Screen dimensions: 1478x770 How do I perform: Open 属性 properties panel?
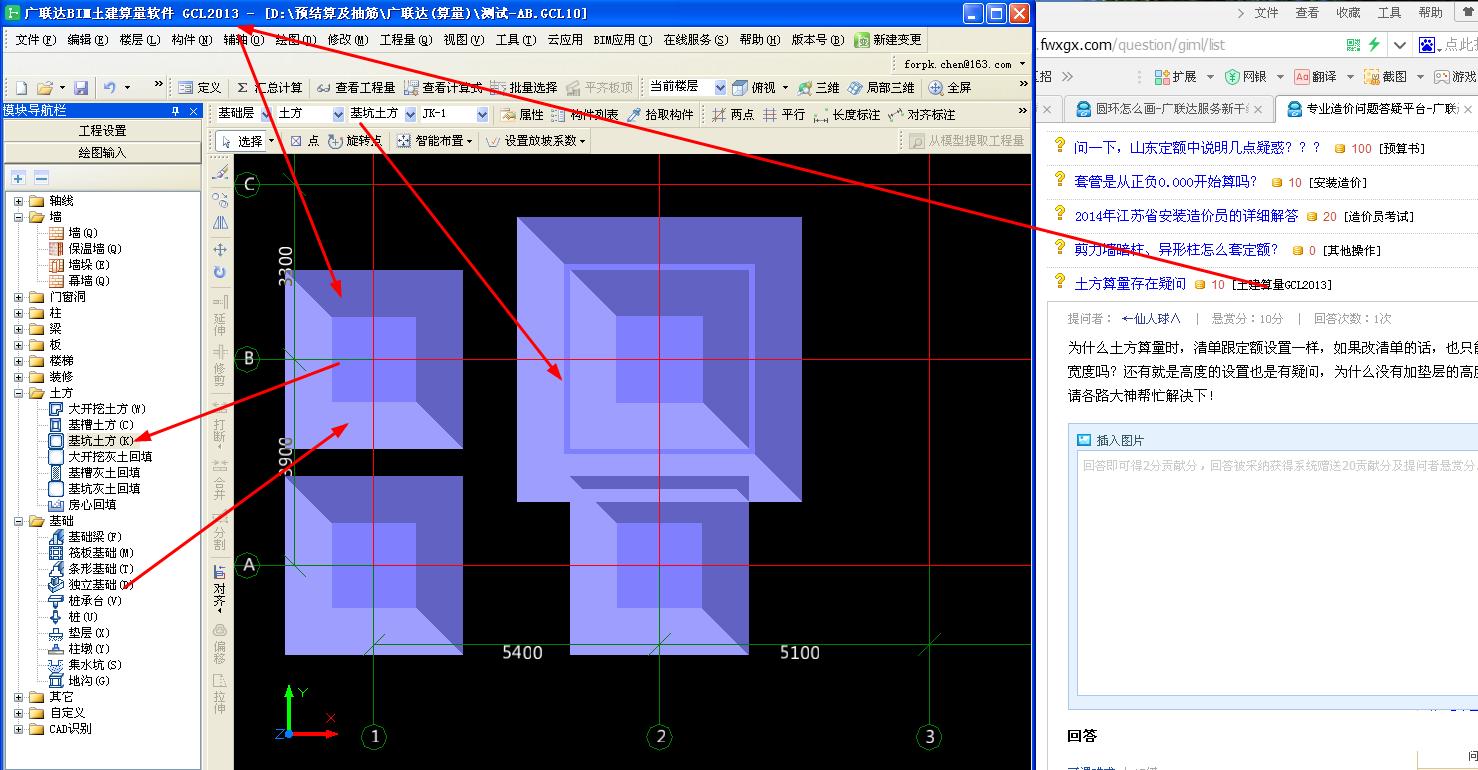tap(522, 115)
